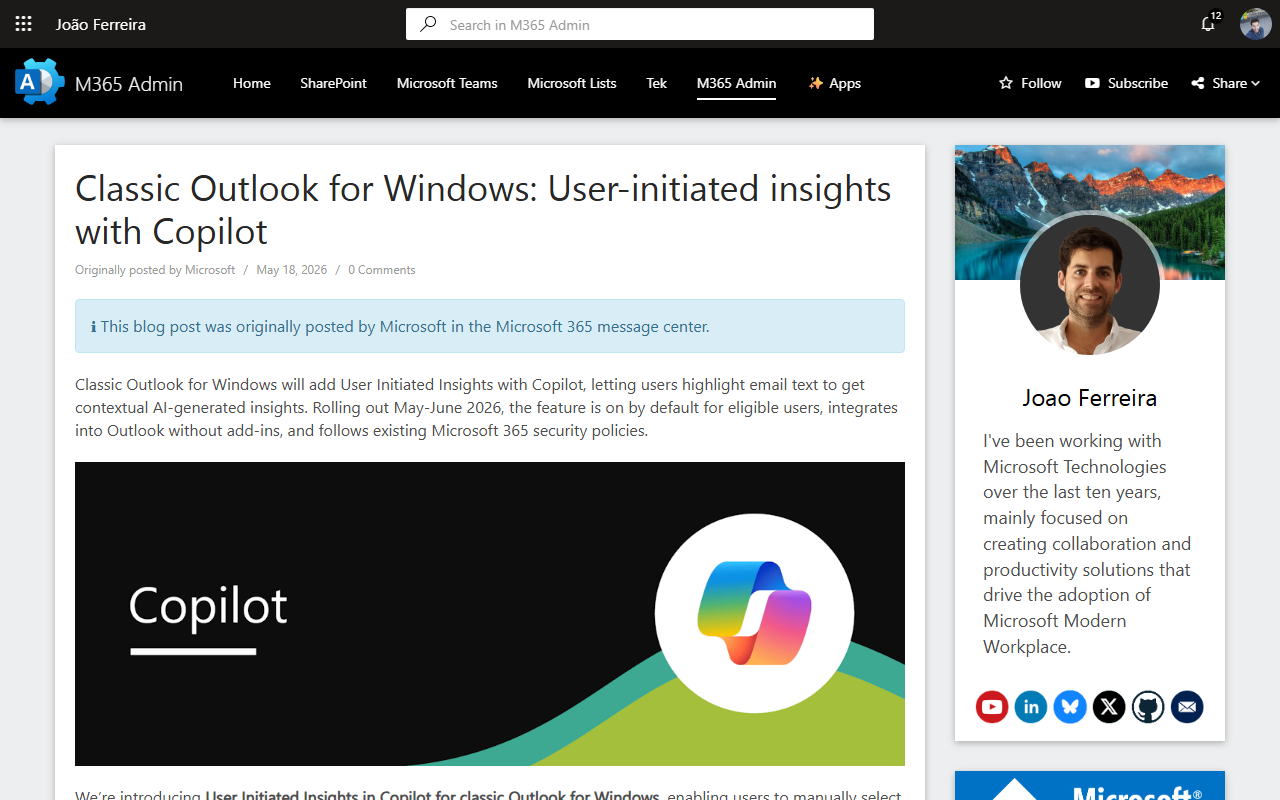Click the Microsoft banner at bottom of sidebar
The image size is (1280, 800).
pyautogui.click(x=1090, y=785)
